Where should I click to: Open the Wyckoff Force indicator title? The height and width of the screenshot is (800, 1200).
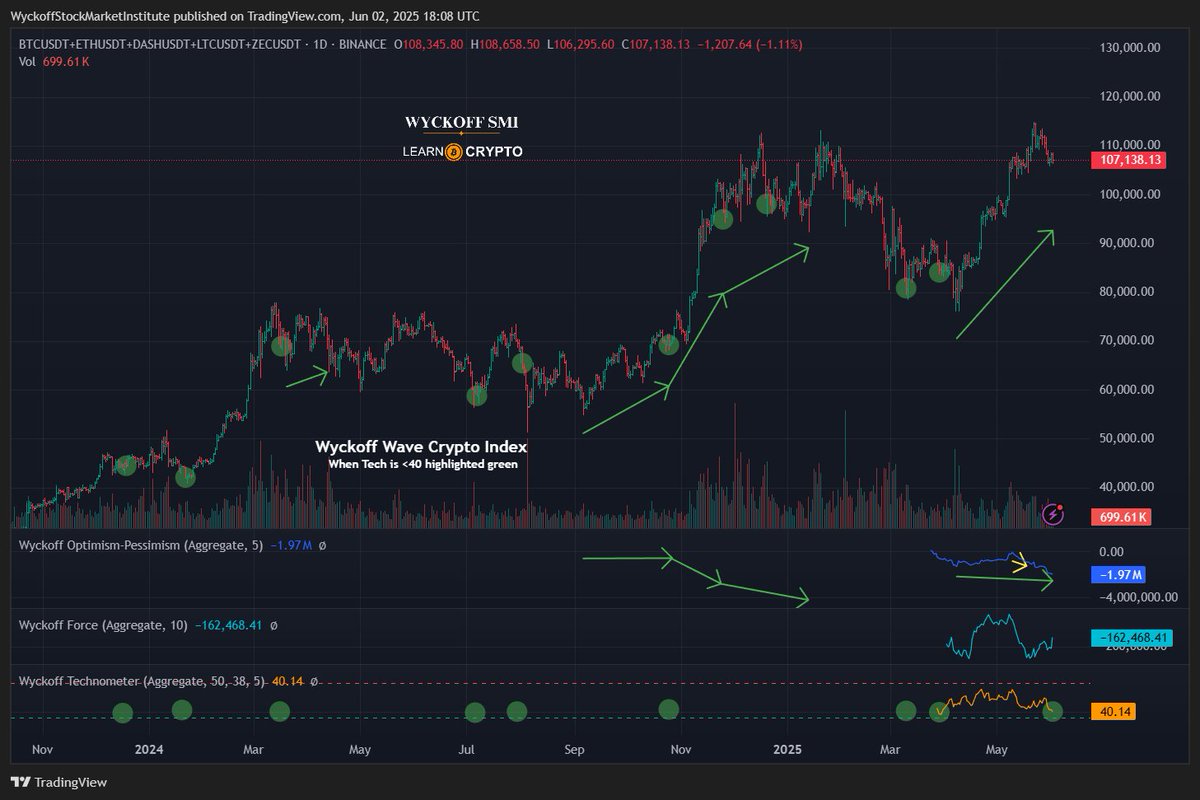click(x=103, y=625)
